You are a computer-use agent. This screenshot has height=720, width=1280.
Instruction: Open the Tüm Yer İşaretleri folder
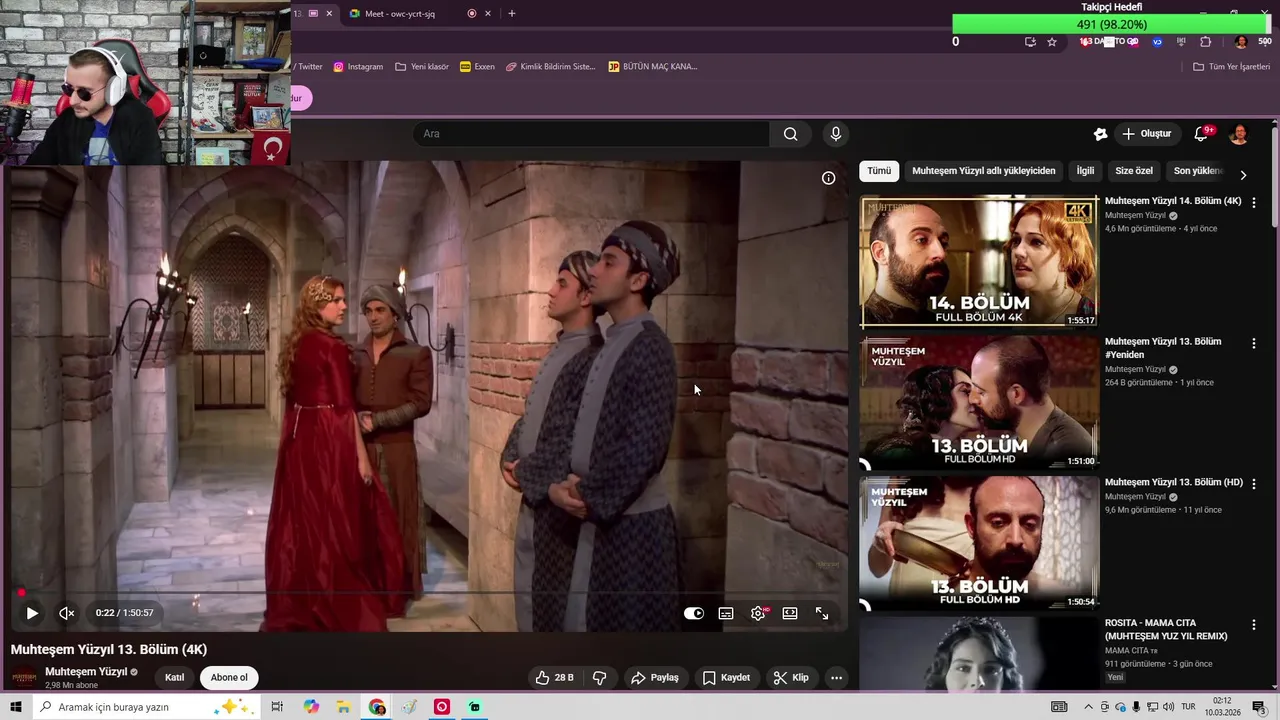click(x=1231, y=67)
